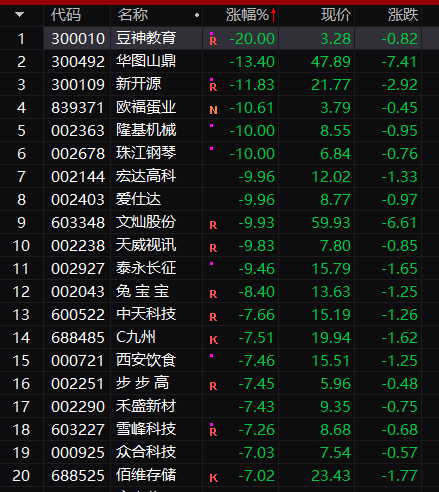Select row 8 爱仕达
The height and width of the screenshot is (492, 439).
[219, 200]
